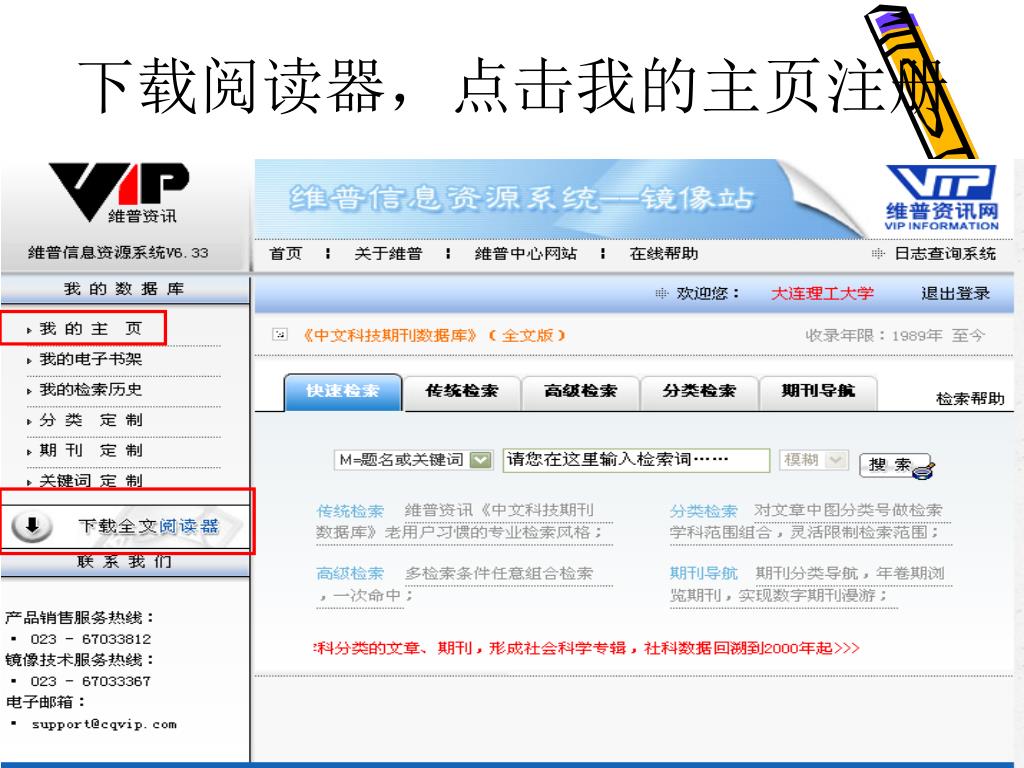
Task: Select 我的主页 in the left sidebar
Action: [91, 328]
